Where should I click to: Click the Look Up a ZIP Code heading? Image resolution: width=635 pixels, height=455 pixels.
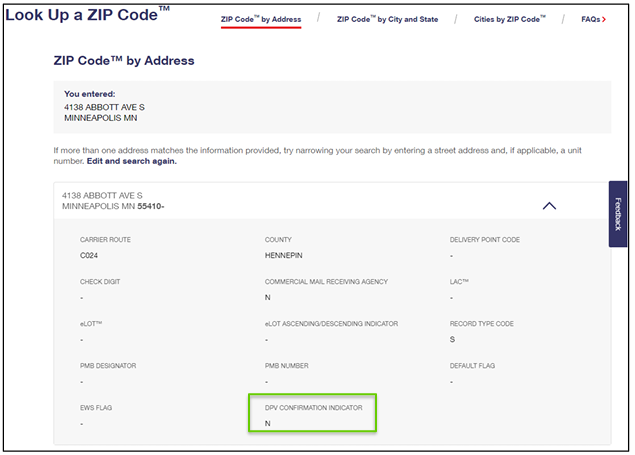click(87, 14)
